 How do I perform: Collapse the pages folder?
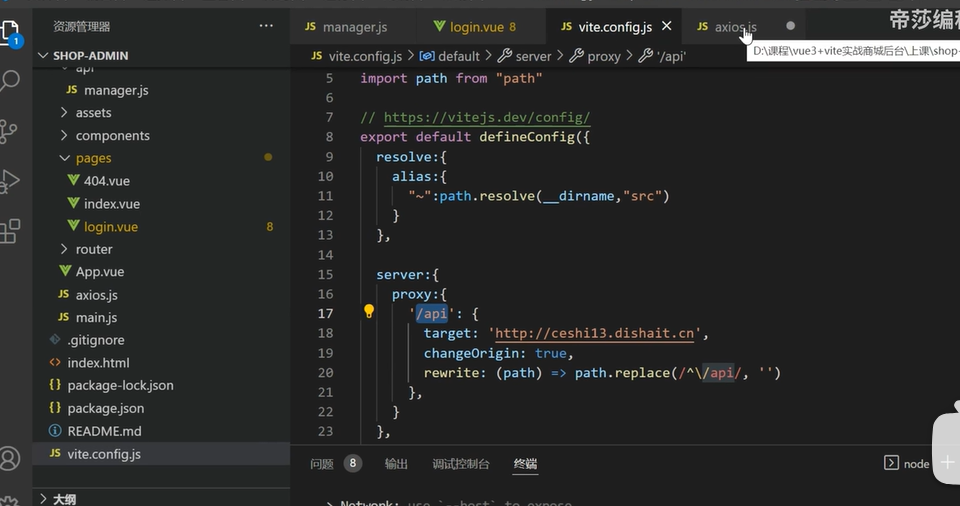click(x=93, y=158)
